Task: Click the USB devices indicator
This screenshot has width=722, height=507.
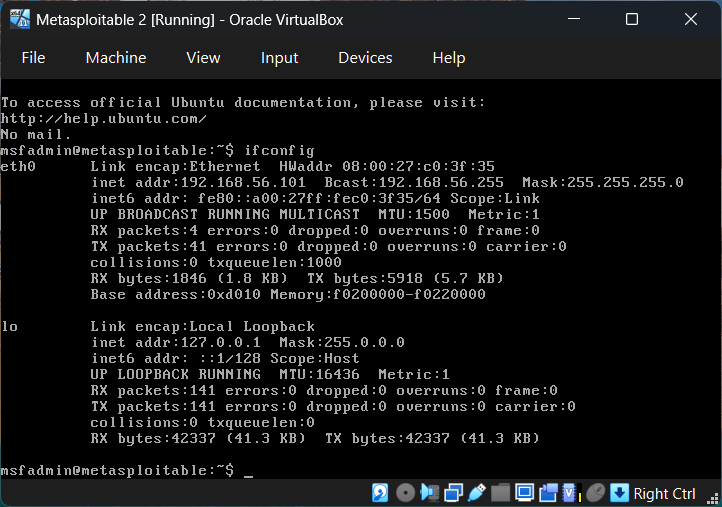Action: pos(477,493)
